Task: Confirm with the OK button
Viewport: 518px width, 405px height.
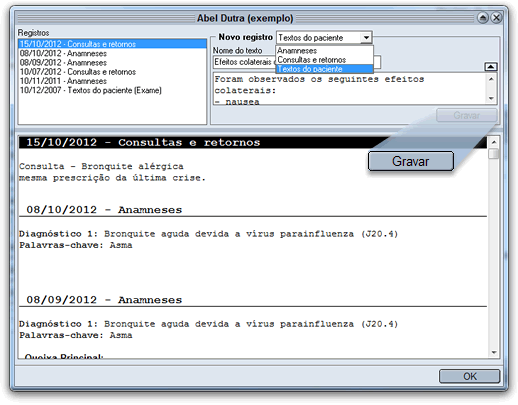Action: pyautogui.click(x=469, y=376)
